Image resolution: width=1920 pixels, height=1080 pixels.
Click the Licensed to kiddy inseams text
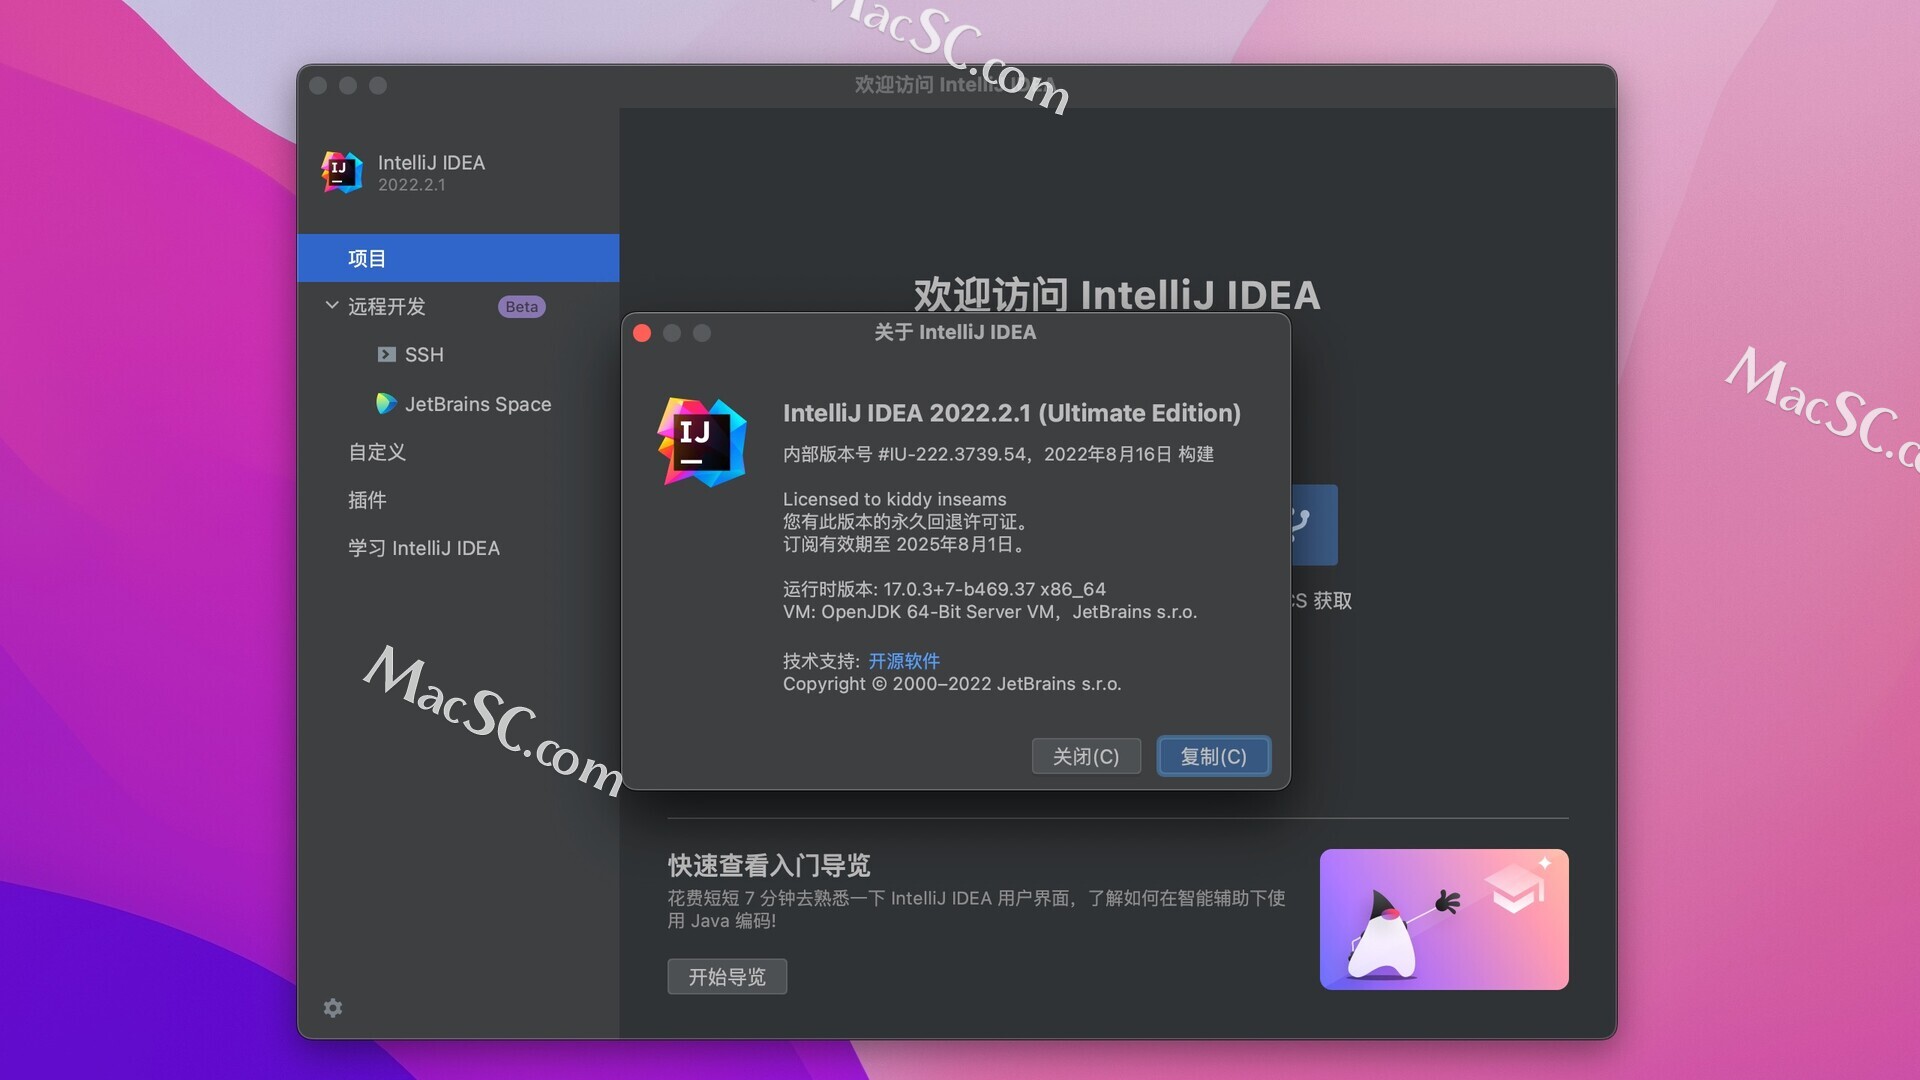coord(894,499)
